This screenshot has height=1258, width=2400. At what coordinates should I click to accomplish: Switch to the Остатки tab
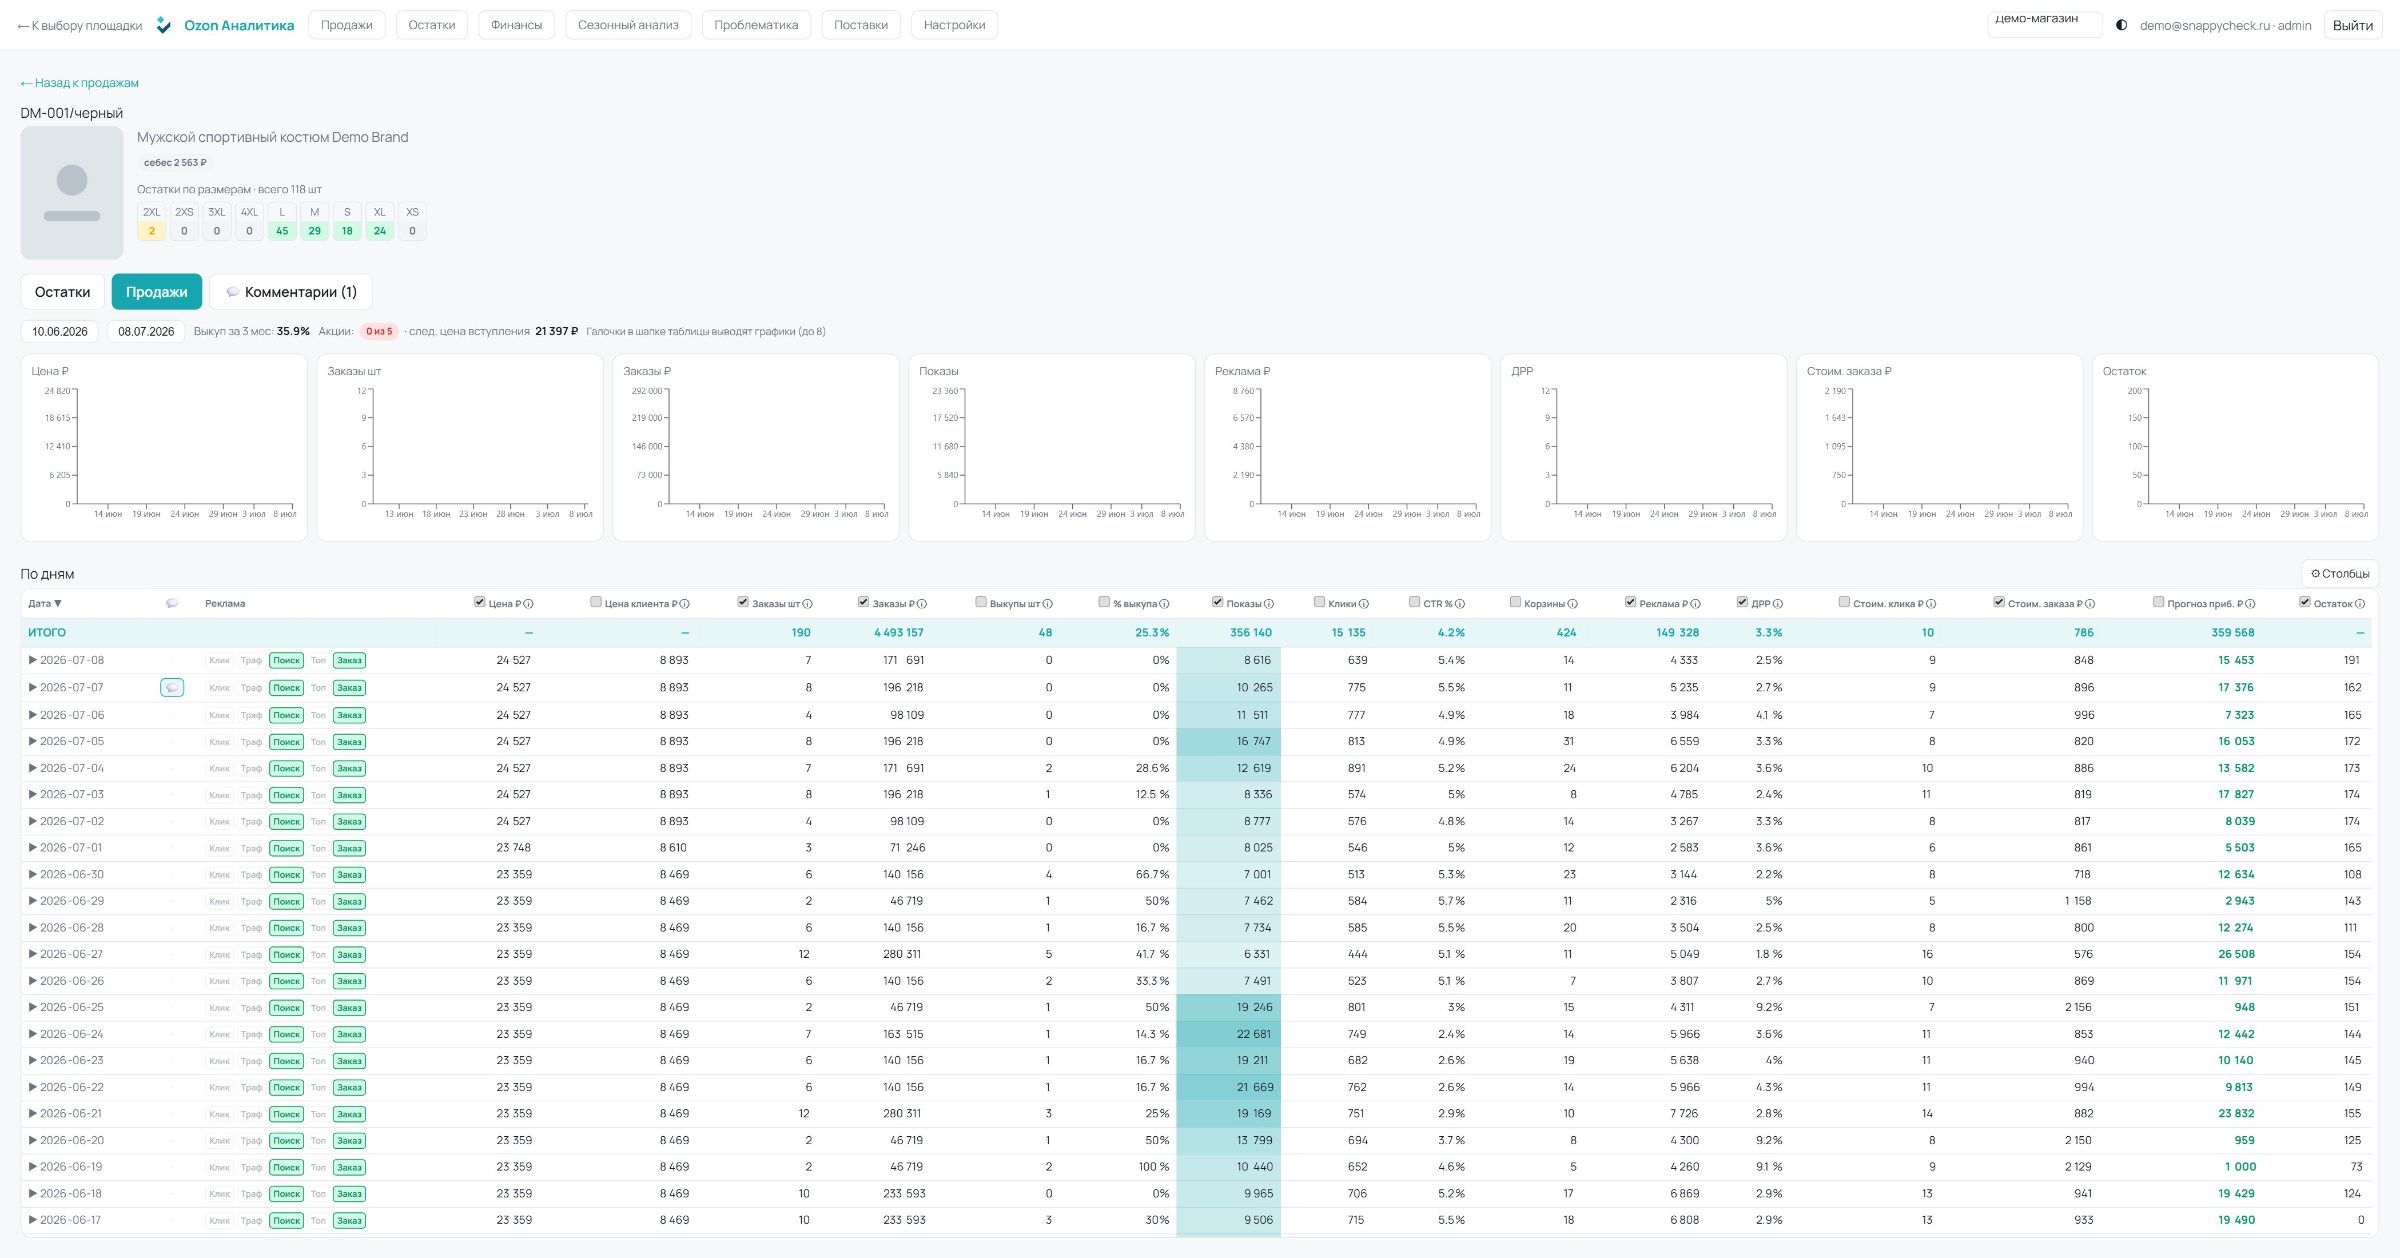(62, 292)
